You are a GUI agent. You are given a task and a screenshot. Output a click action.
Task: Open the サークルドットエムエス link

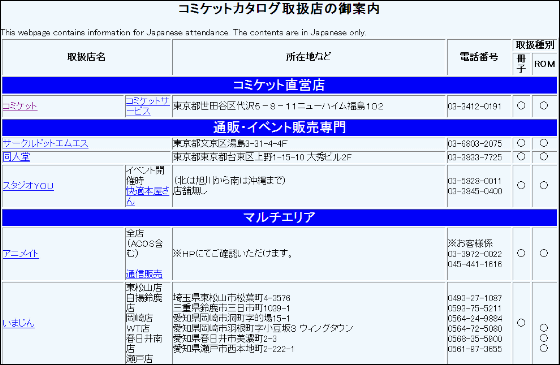click(x=45, y=144)
